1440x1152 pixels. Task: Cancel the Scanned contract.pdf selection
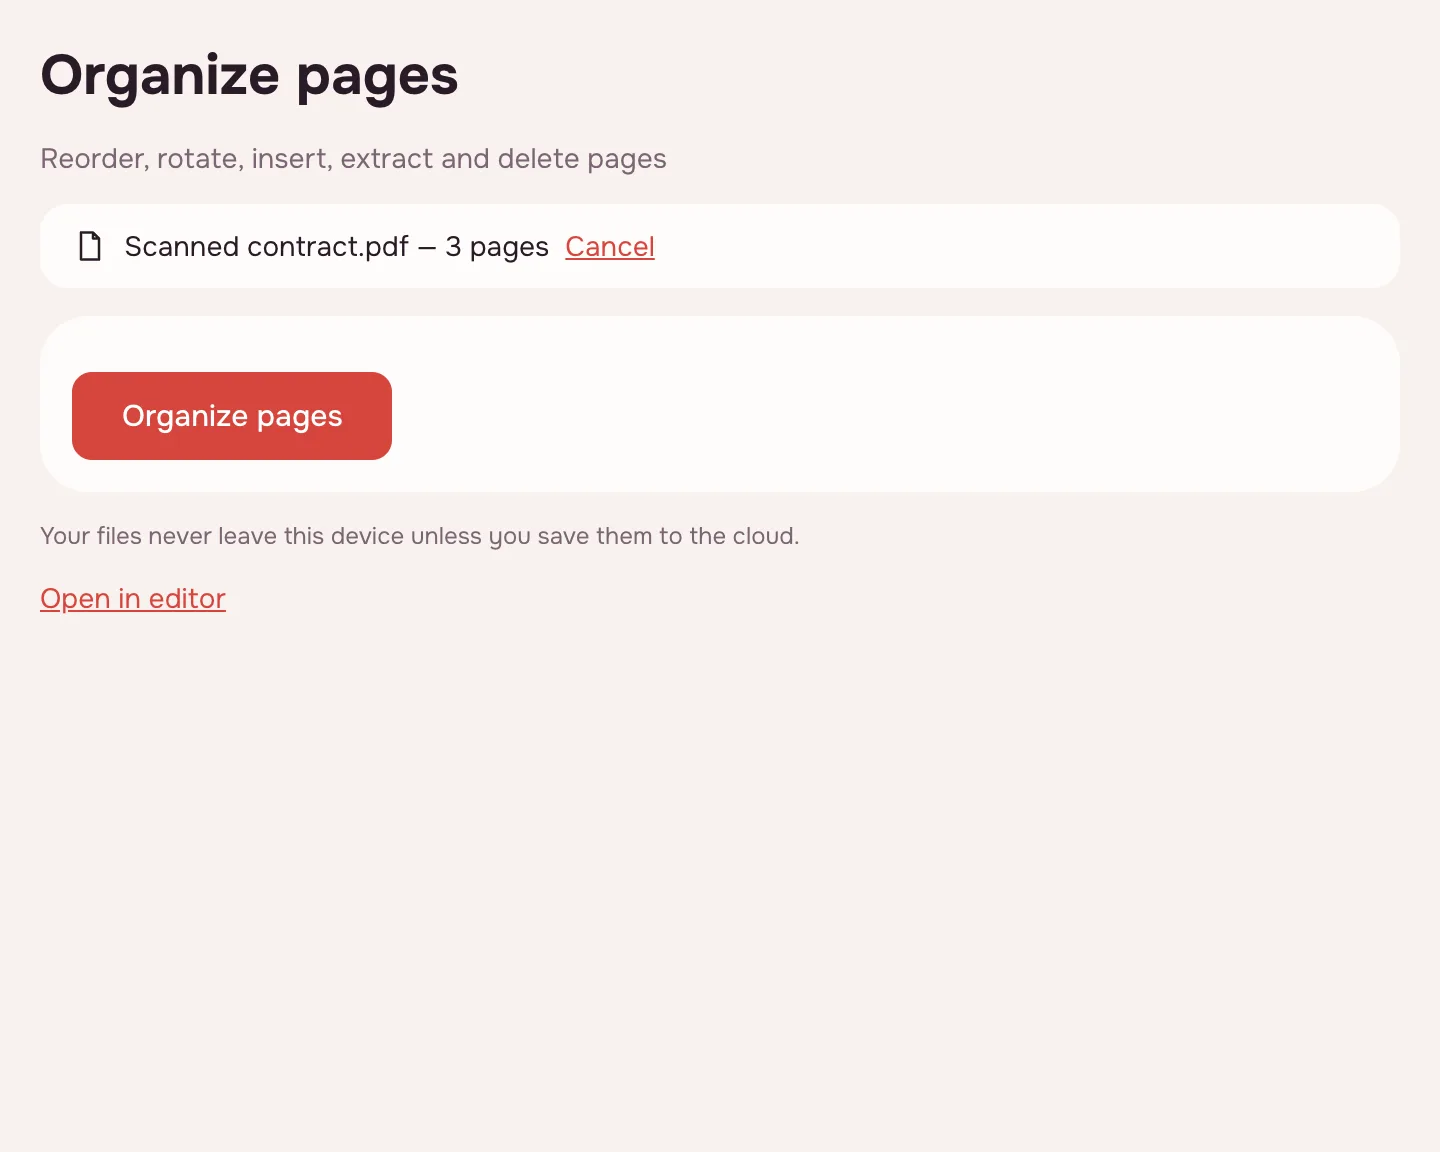610,246
